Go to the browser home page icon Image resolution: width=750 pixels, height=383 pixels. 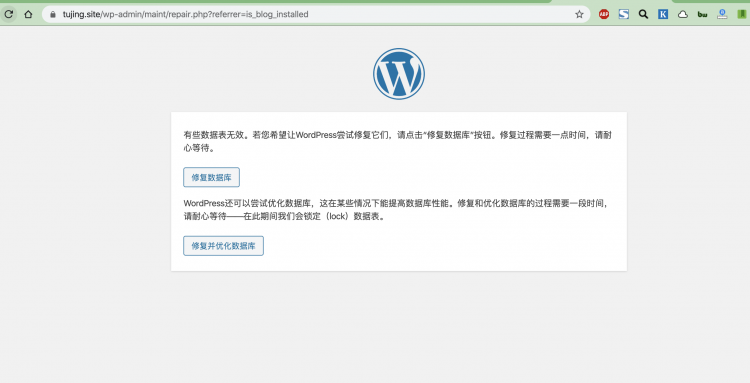[28, 14]
